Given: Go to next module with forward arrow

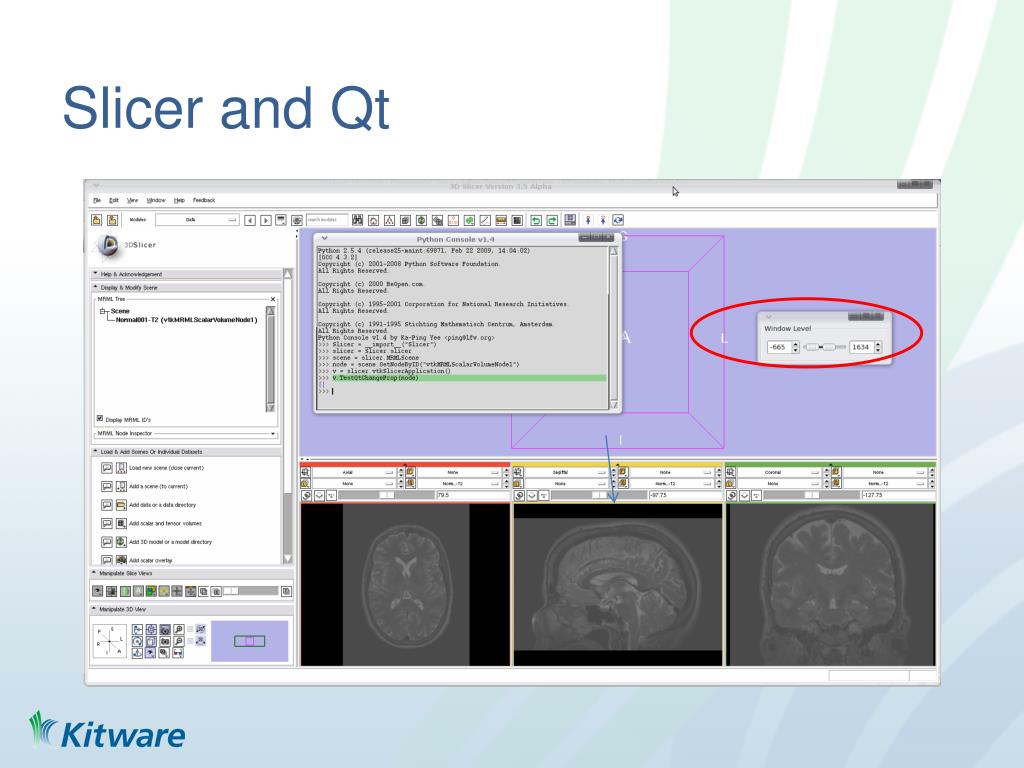Looking at the screenshot, I should [266, 220].
